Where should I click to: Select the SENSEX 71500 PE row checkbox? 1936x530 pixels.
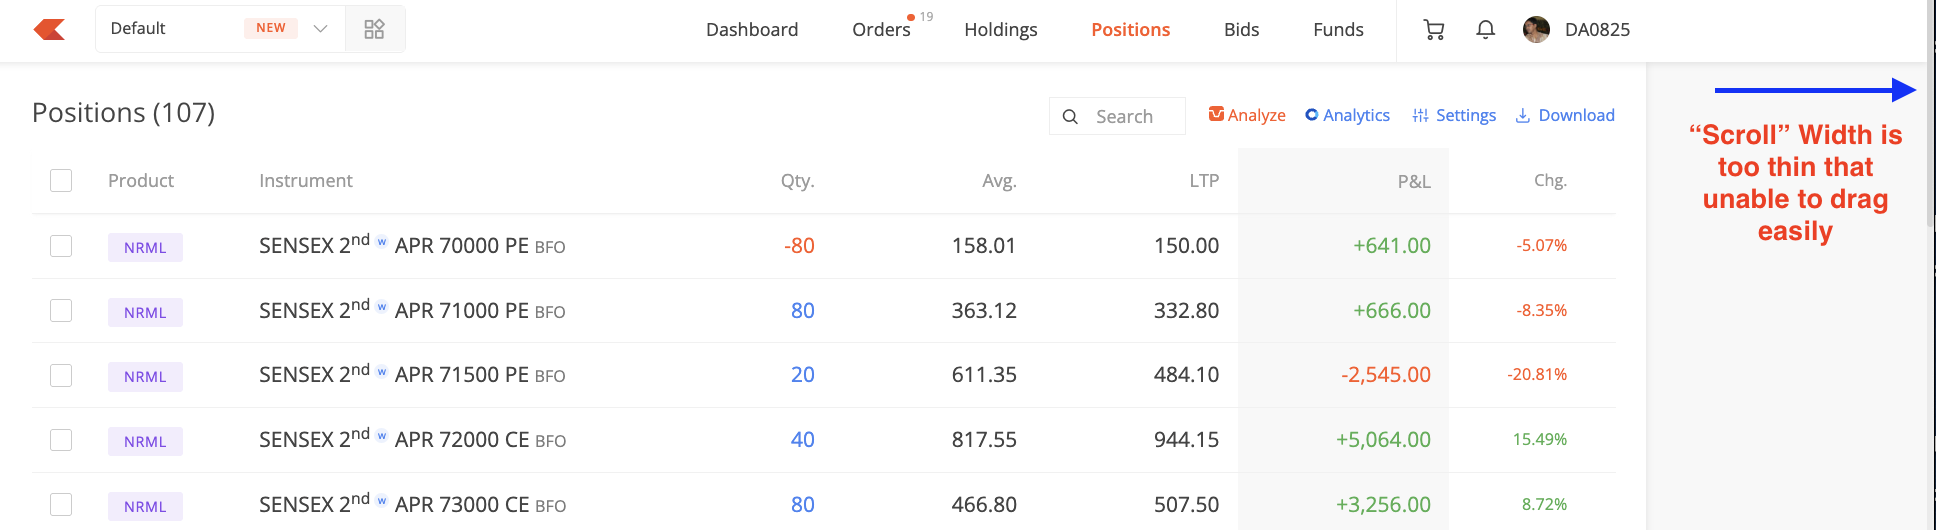pyautogui.click(x=61, y=375)
